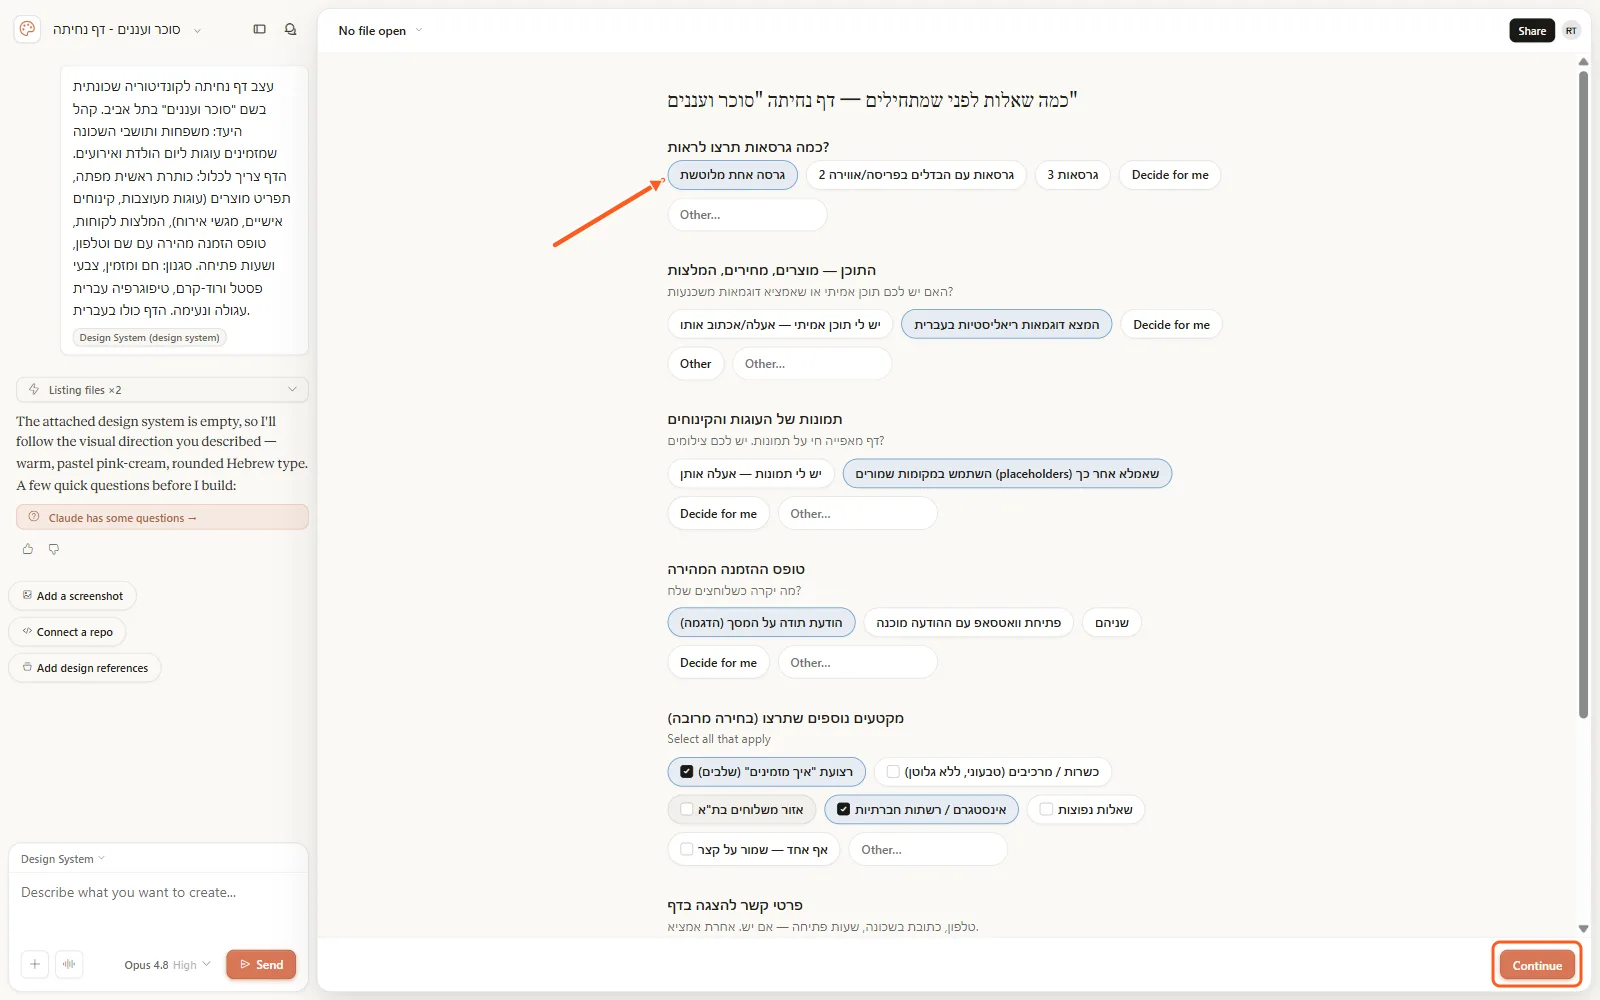Select the גרסאות 3 option

pos(1072,175)
